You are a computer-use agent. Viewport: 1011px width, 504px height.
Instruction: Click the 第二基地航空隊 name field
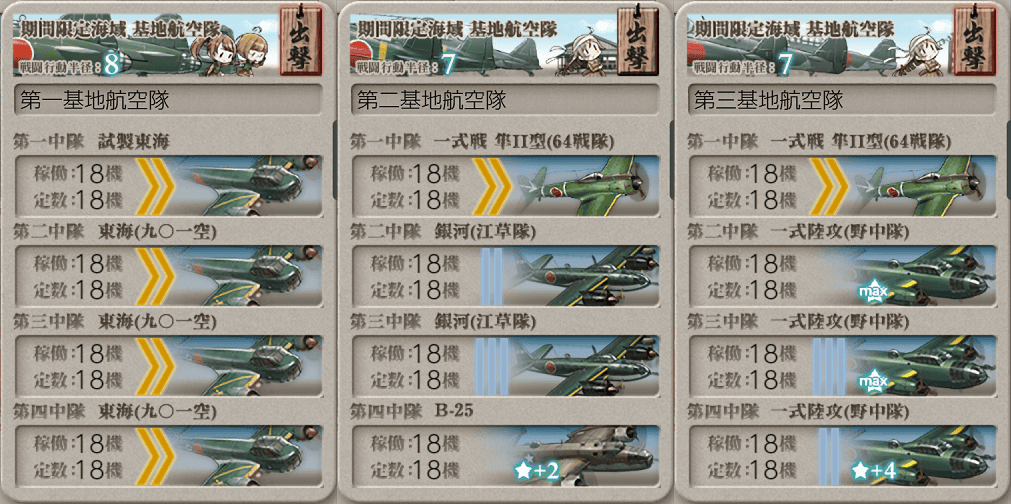[506, 100]
